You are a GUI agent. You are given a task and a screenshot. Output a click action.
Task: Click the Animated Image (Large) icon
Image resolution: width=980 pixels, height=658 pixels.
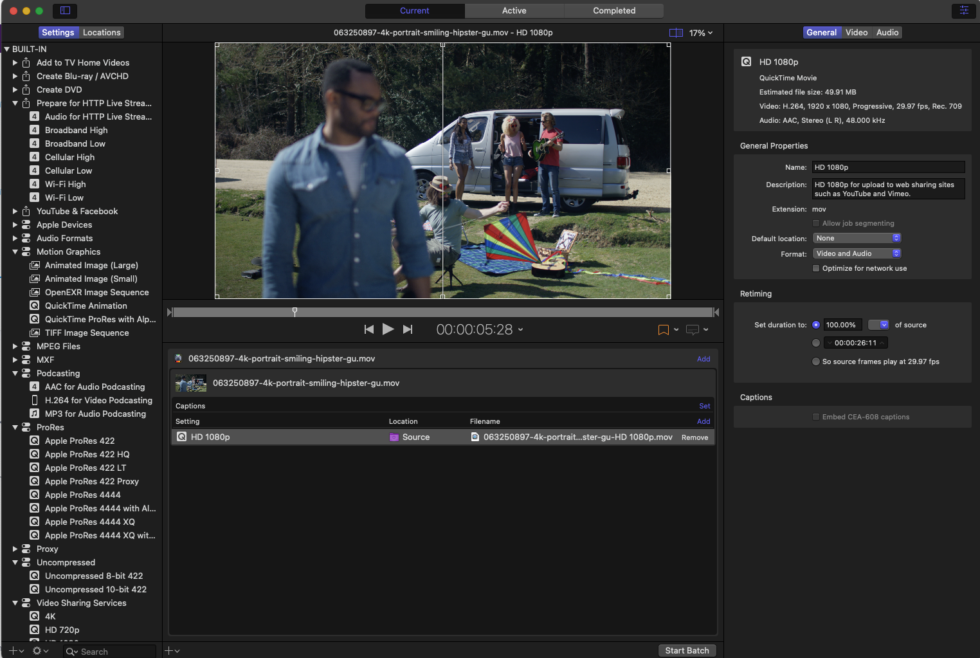[x=35, y=265]
